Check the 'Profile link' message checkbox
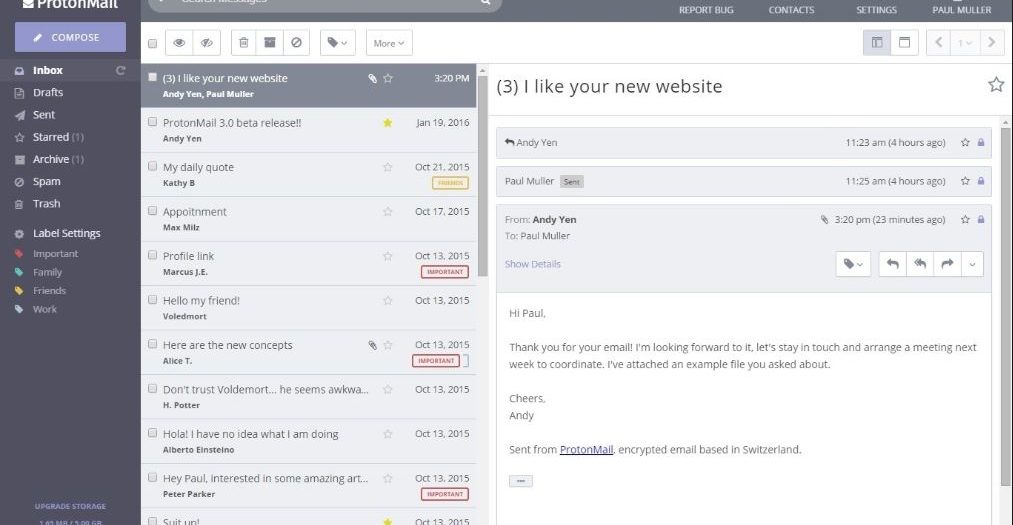The width and height of the screenshot is (1013, 525). [x=152, y=255]
